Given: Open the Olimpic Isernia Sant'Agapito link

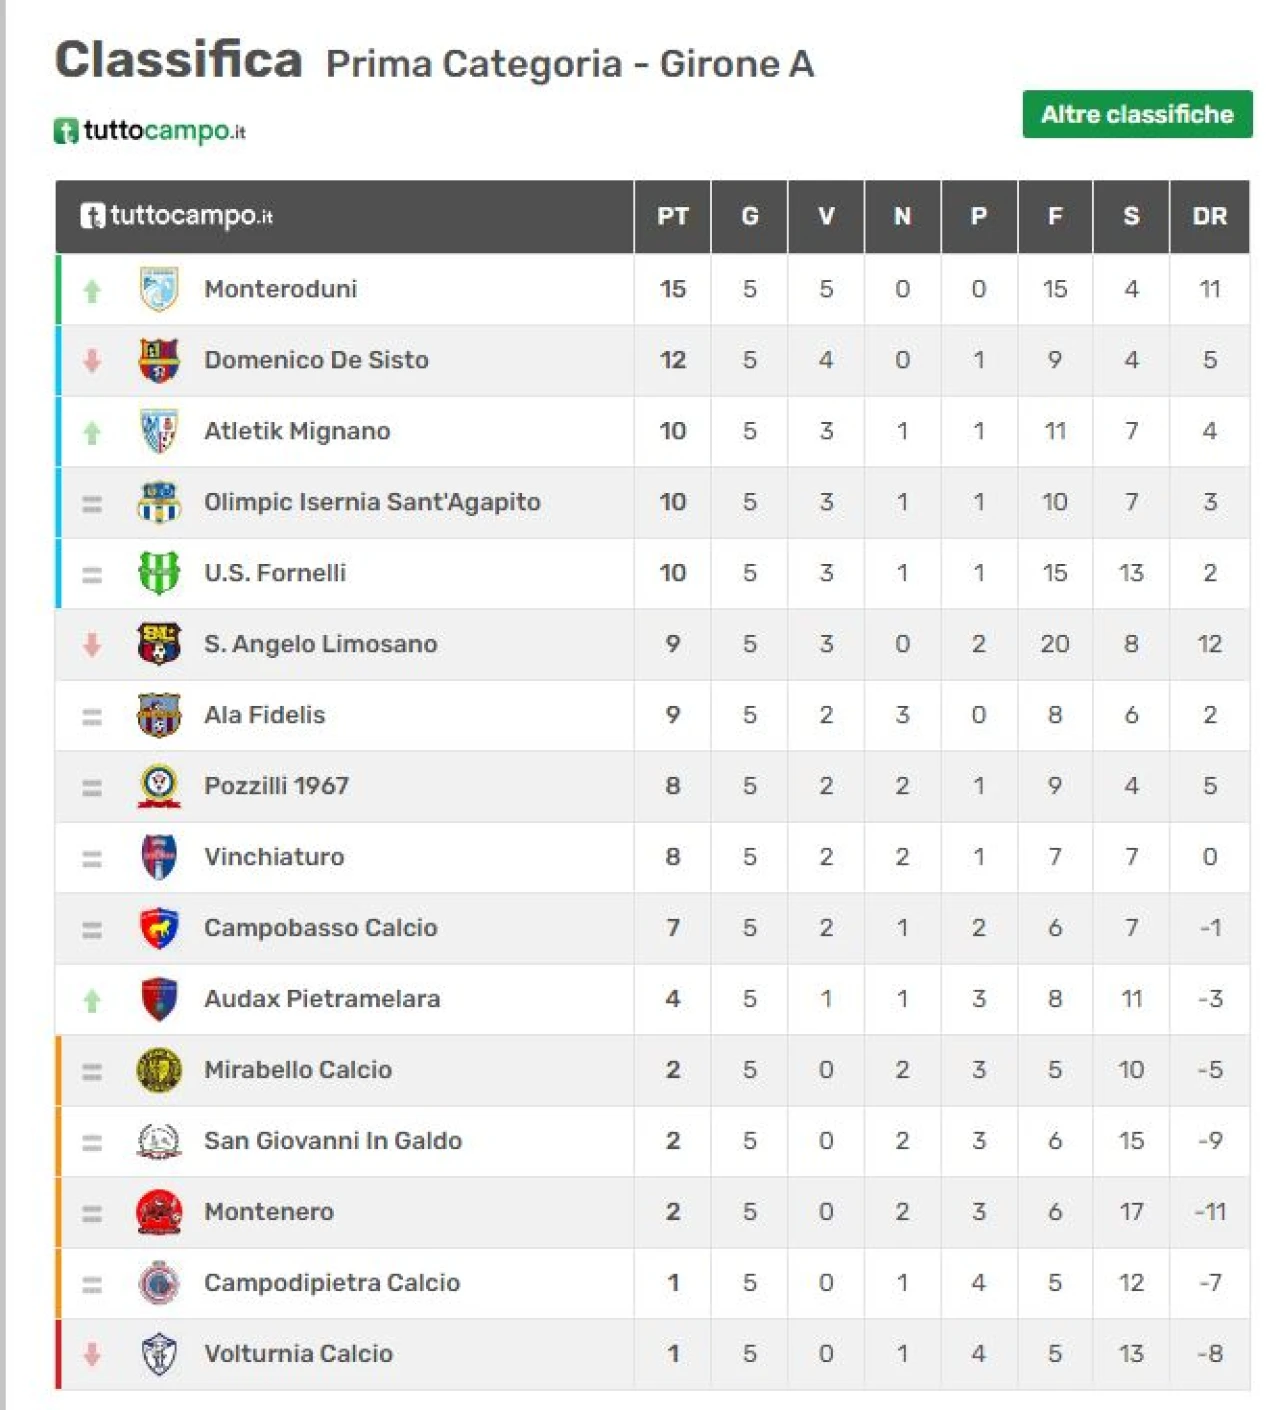Looking at the screenshot, I should pyautogui.click(x=372, y=502).
